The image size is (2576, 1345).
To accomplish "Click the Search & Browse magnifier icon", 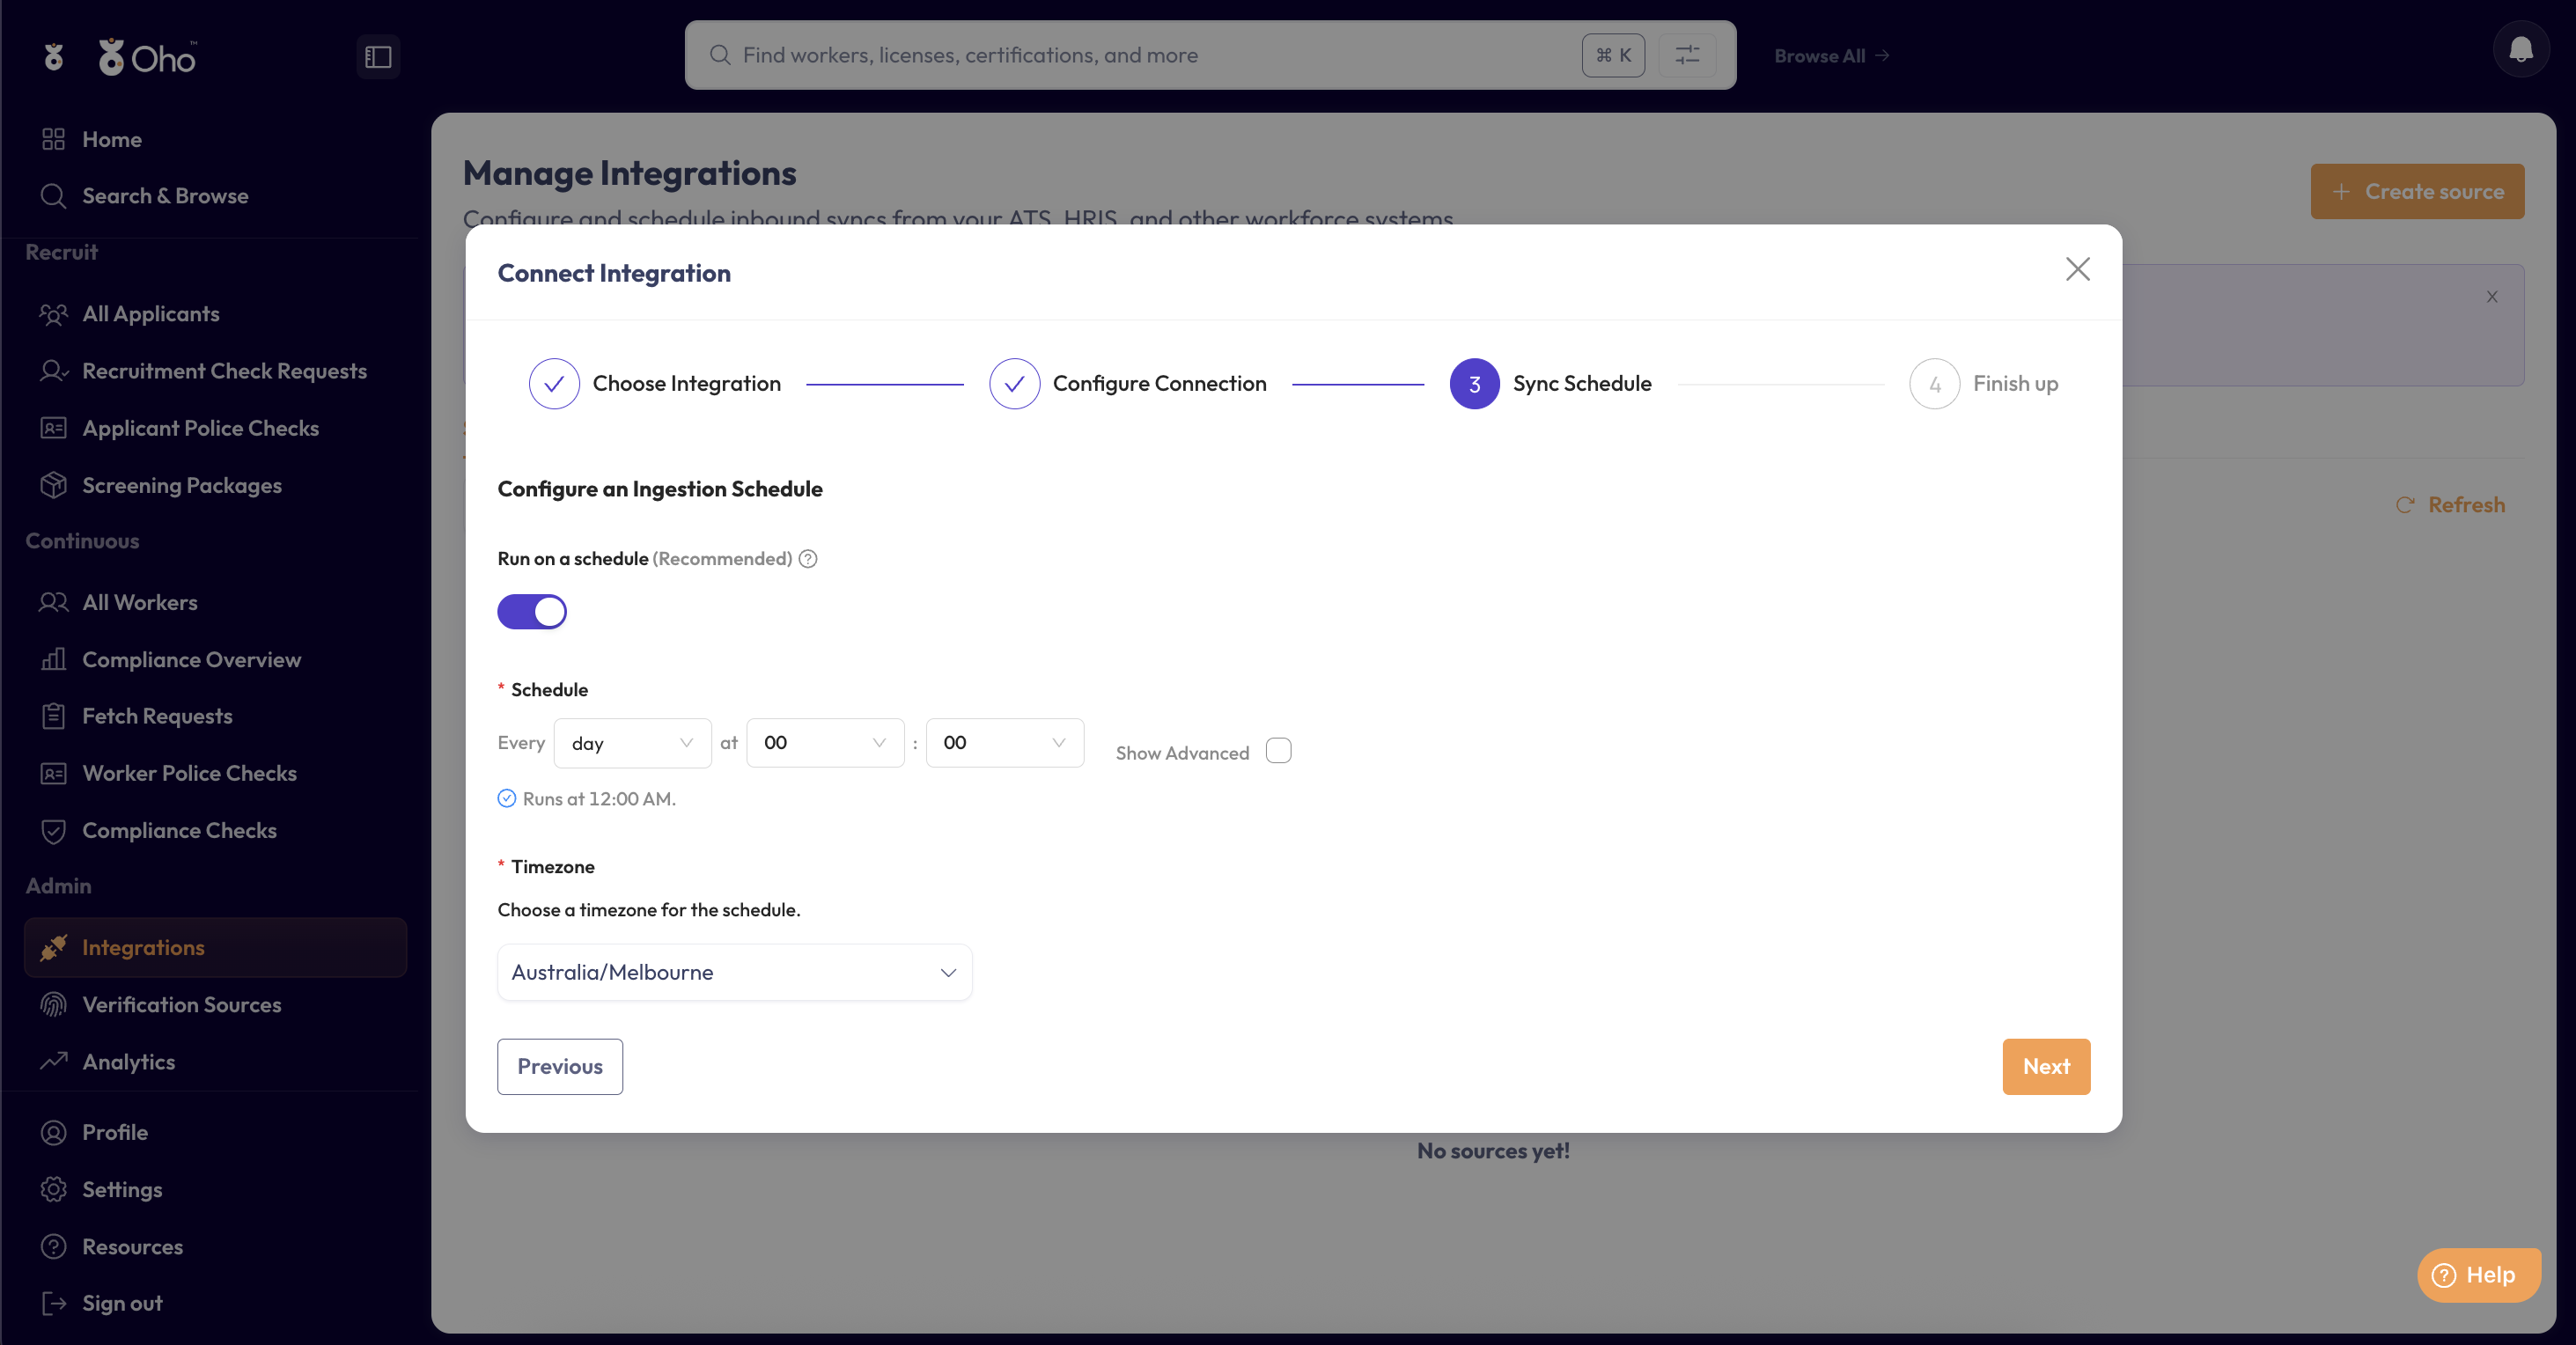I will [x=53, y=196].
